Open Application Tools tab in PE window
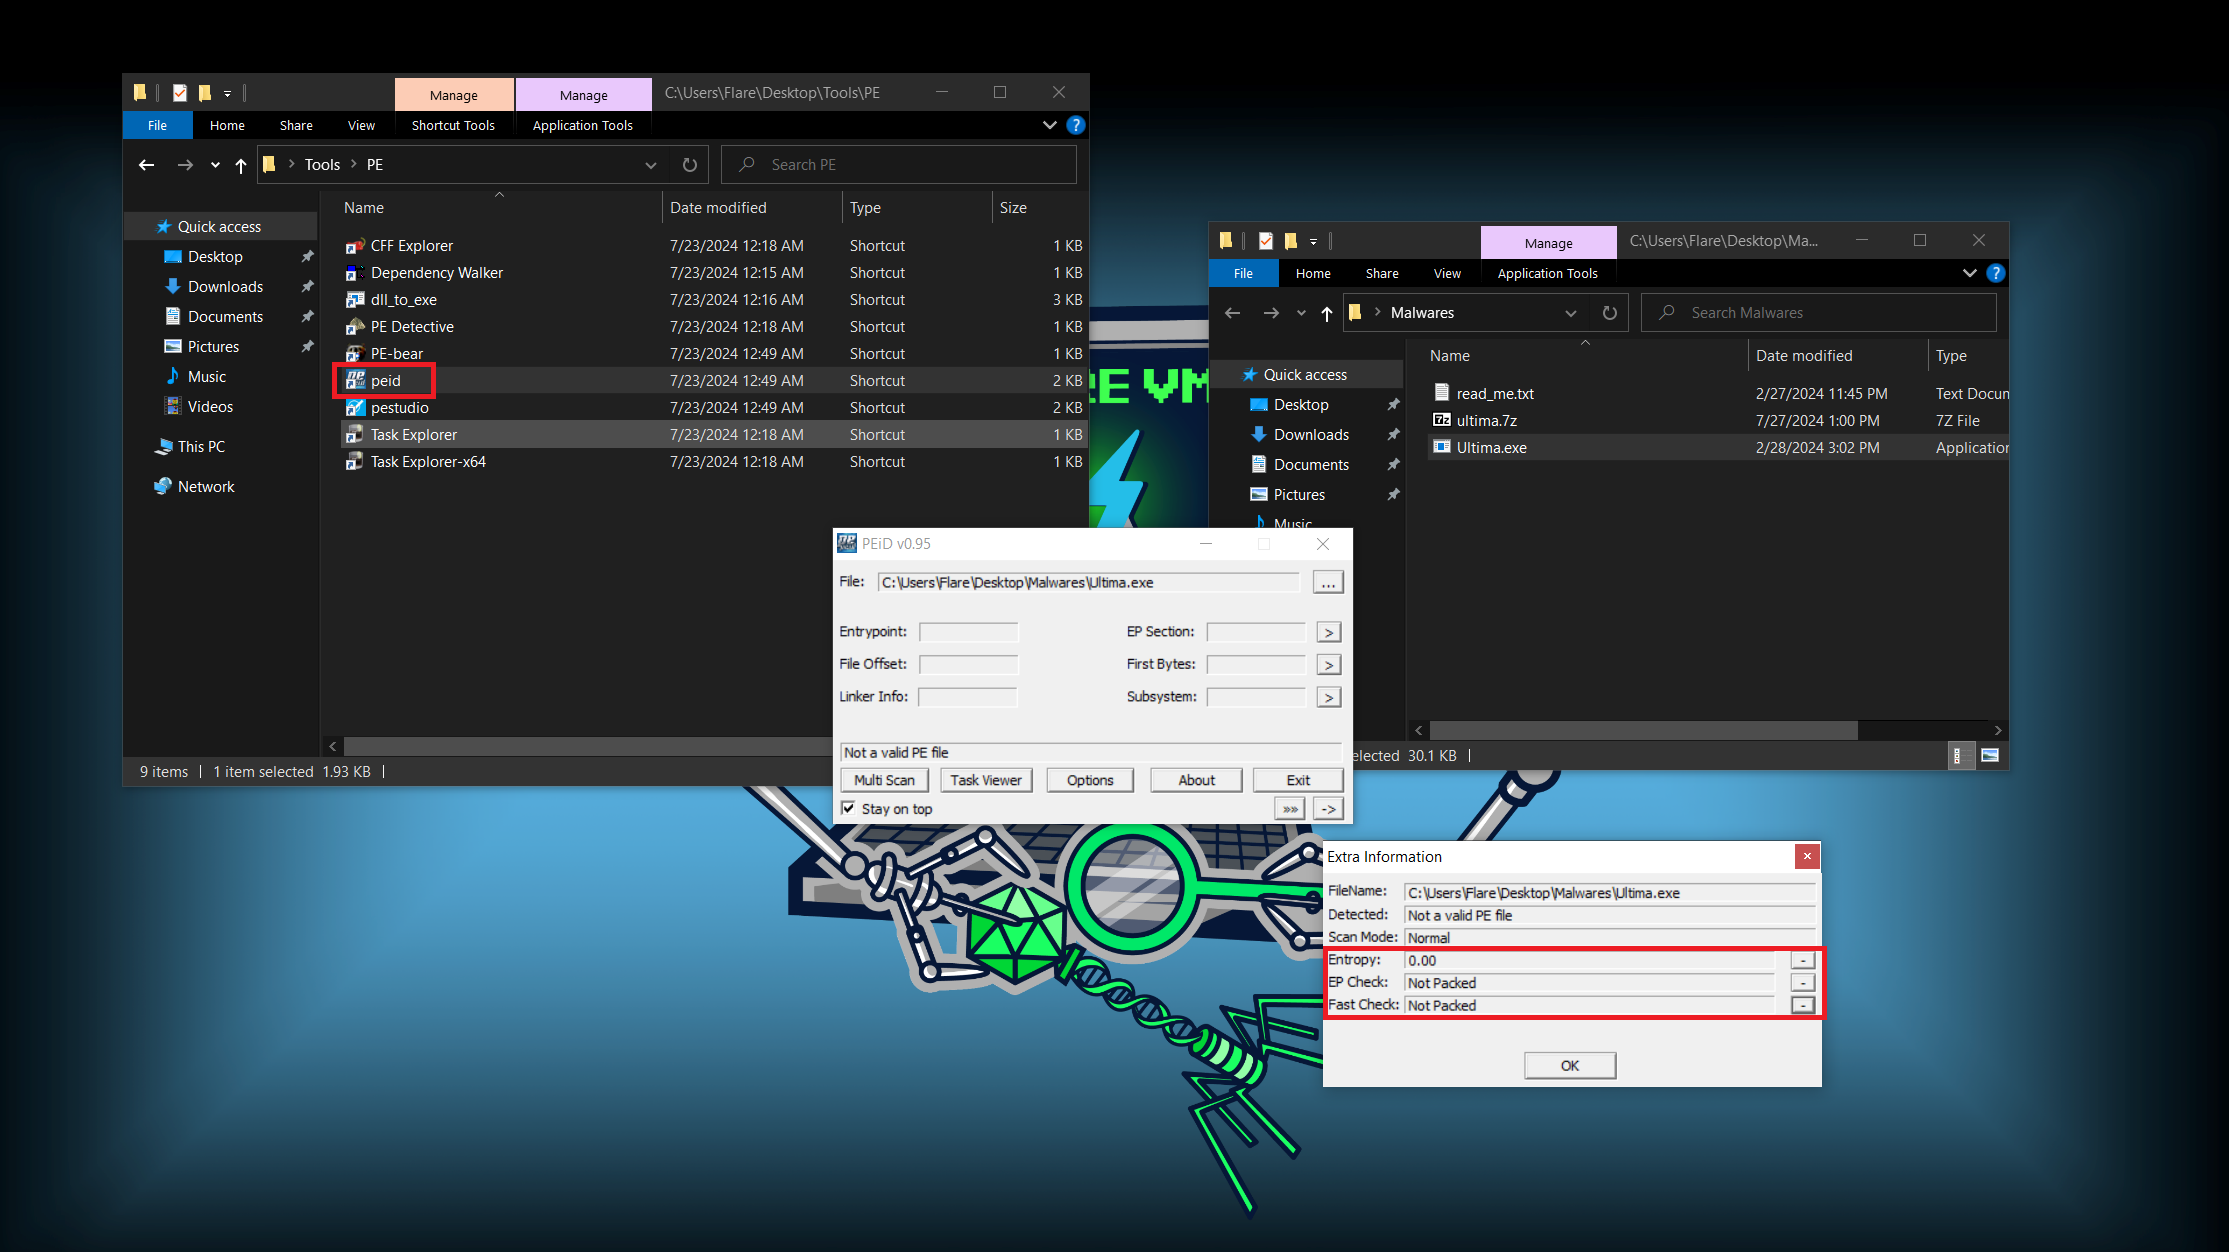Screen dimensions: 2229x1252 coord(583,125)
